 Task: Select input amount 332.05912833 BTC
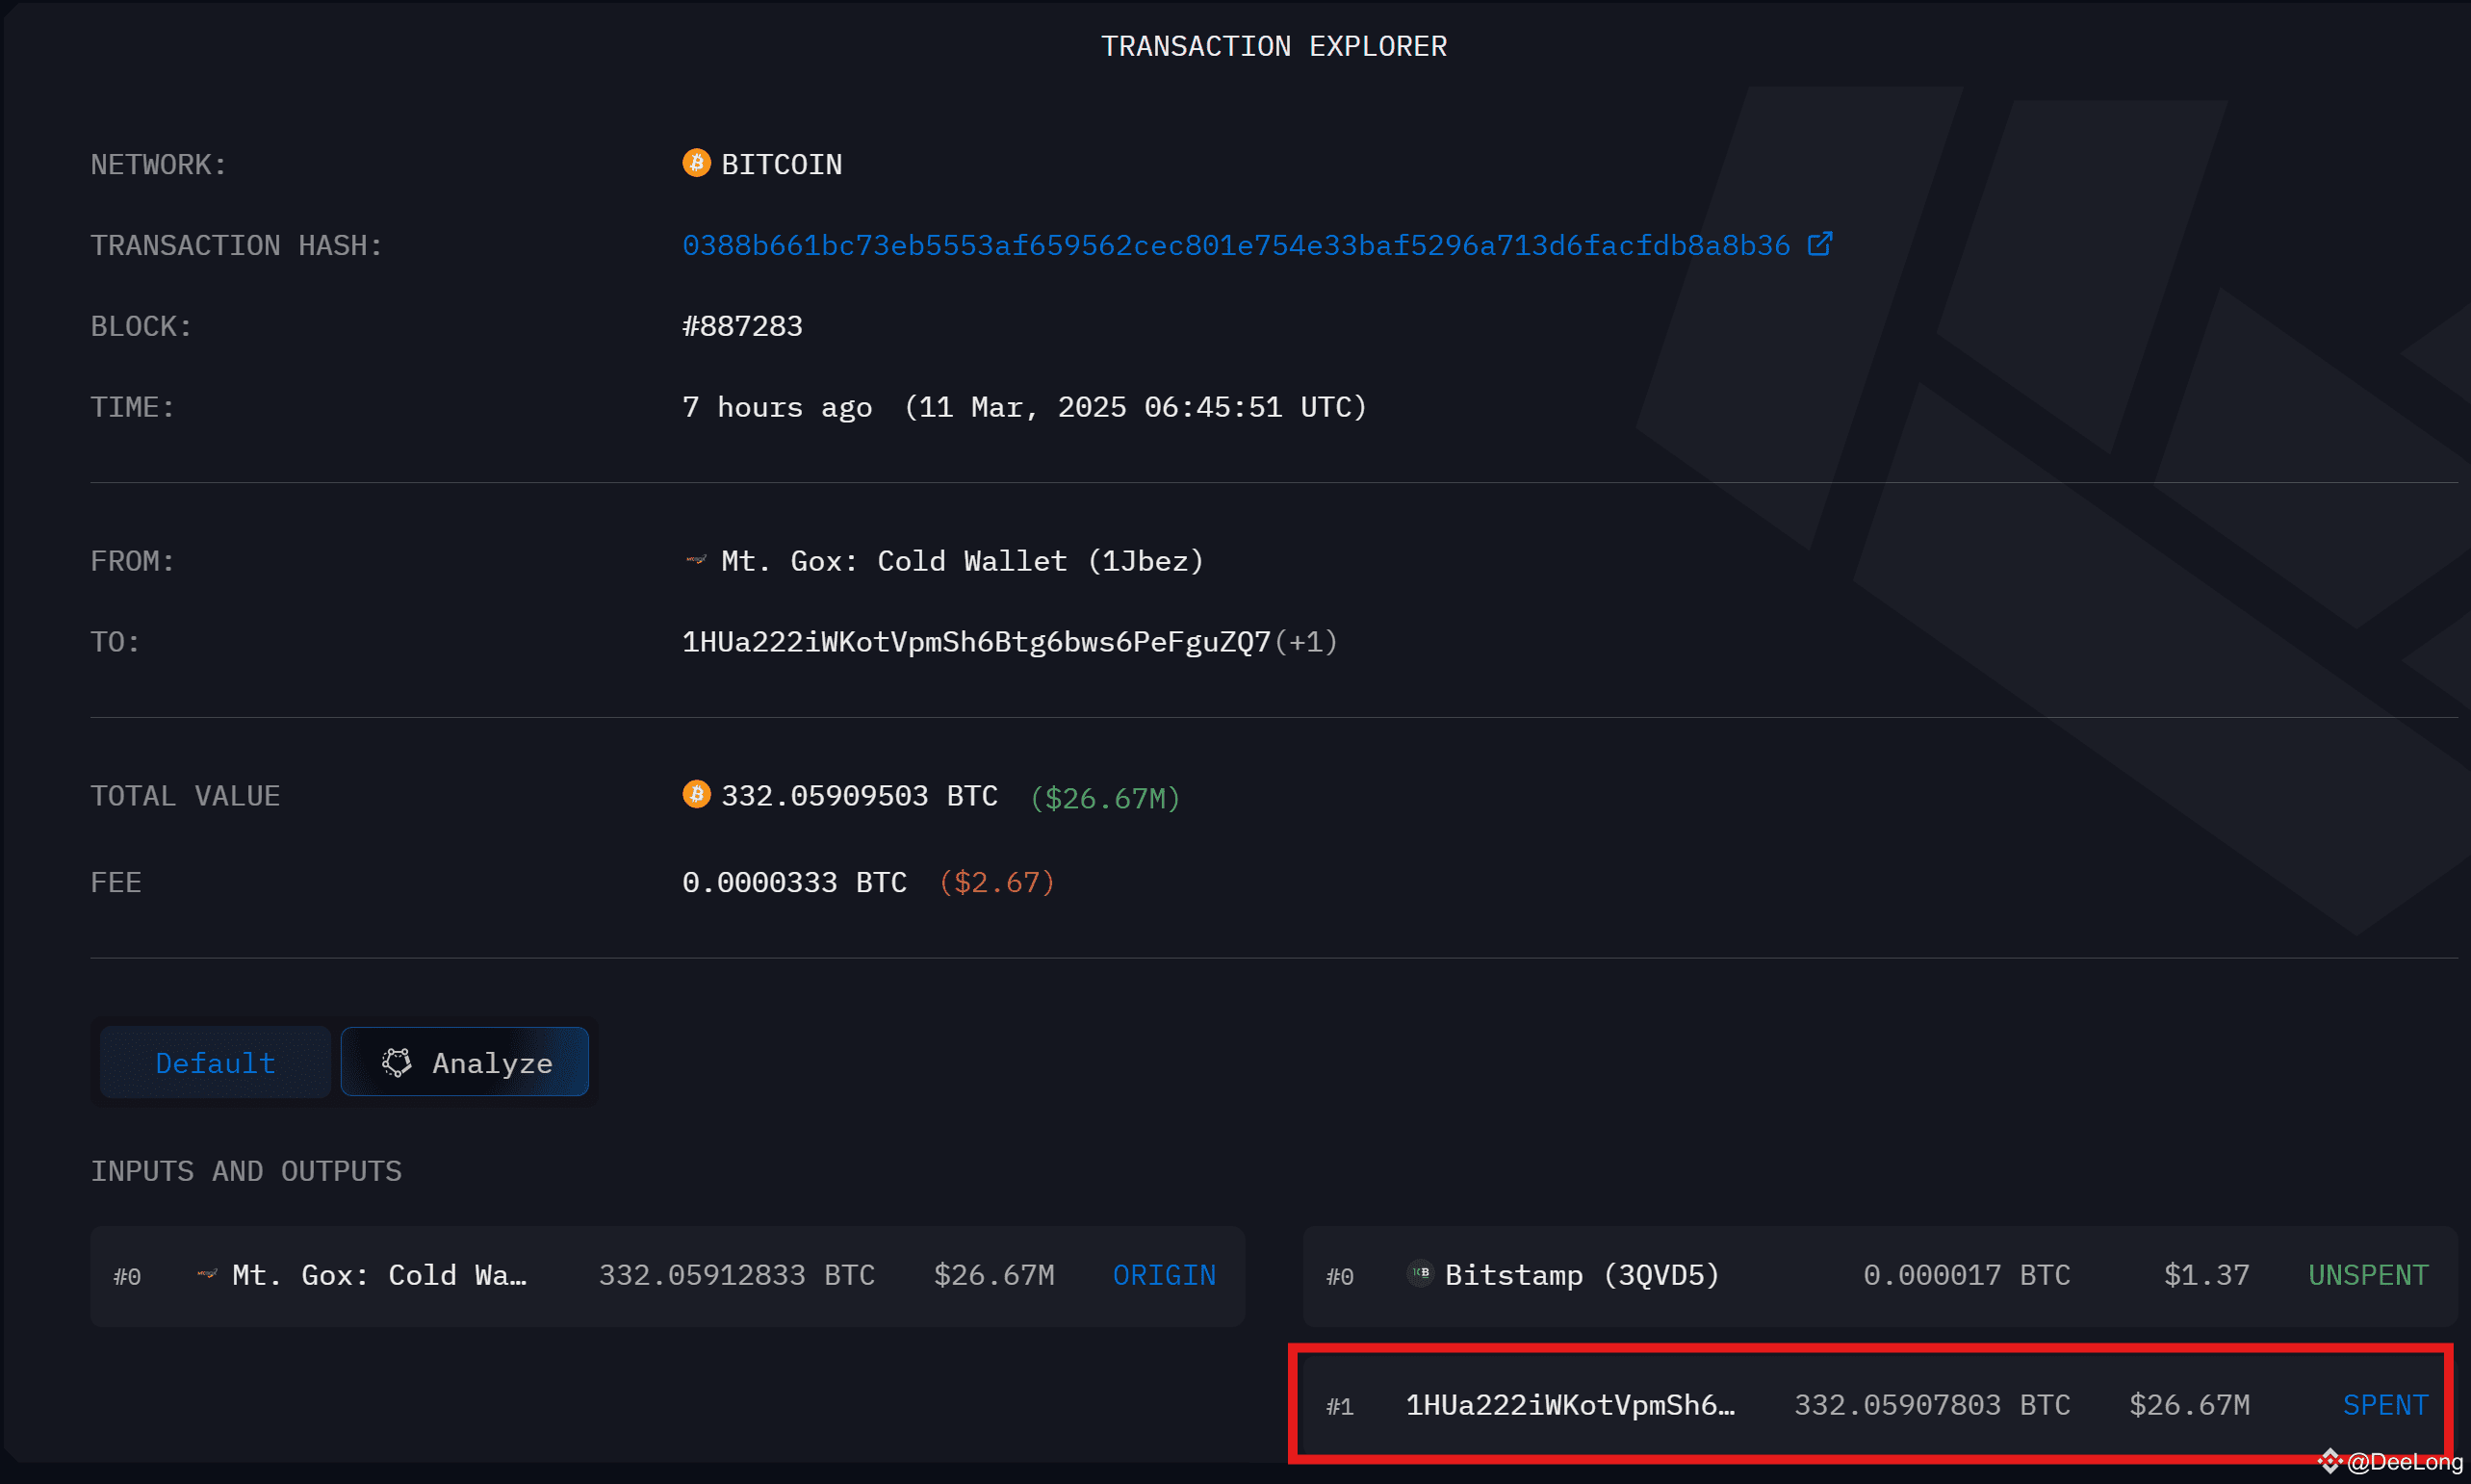click(x=737, y=1275)
